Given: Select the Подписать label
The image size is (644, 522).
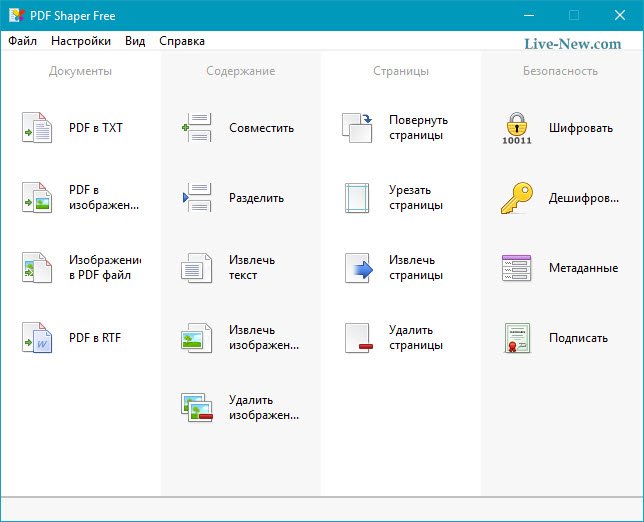Looking at the screenshot, I should pos(578,338).
